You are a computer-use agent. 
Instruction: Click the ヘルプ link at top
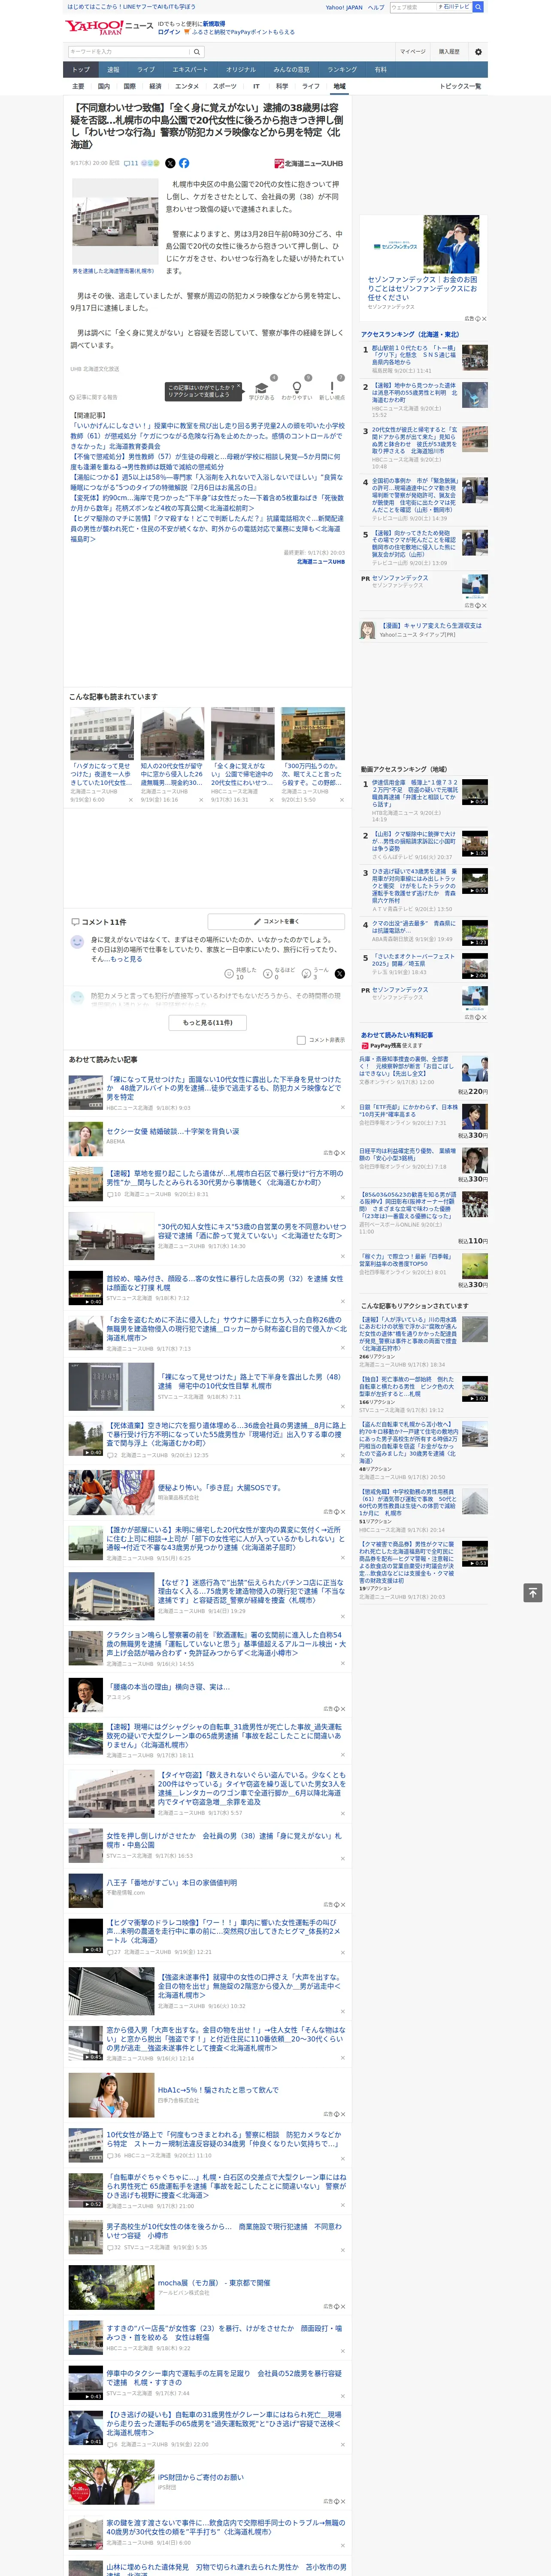(376, 7)
